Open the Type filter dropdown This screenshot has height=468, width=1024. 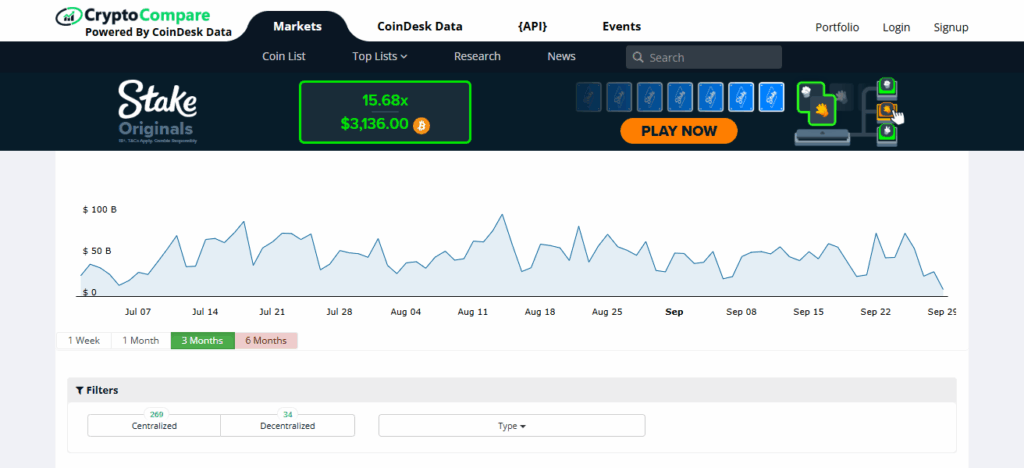pos(511,426)
